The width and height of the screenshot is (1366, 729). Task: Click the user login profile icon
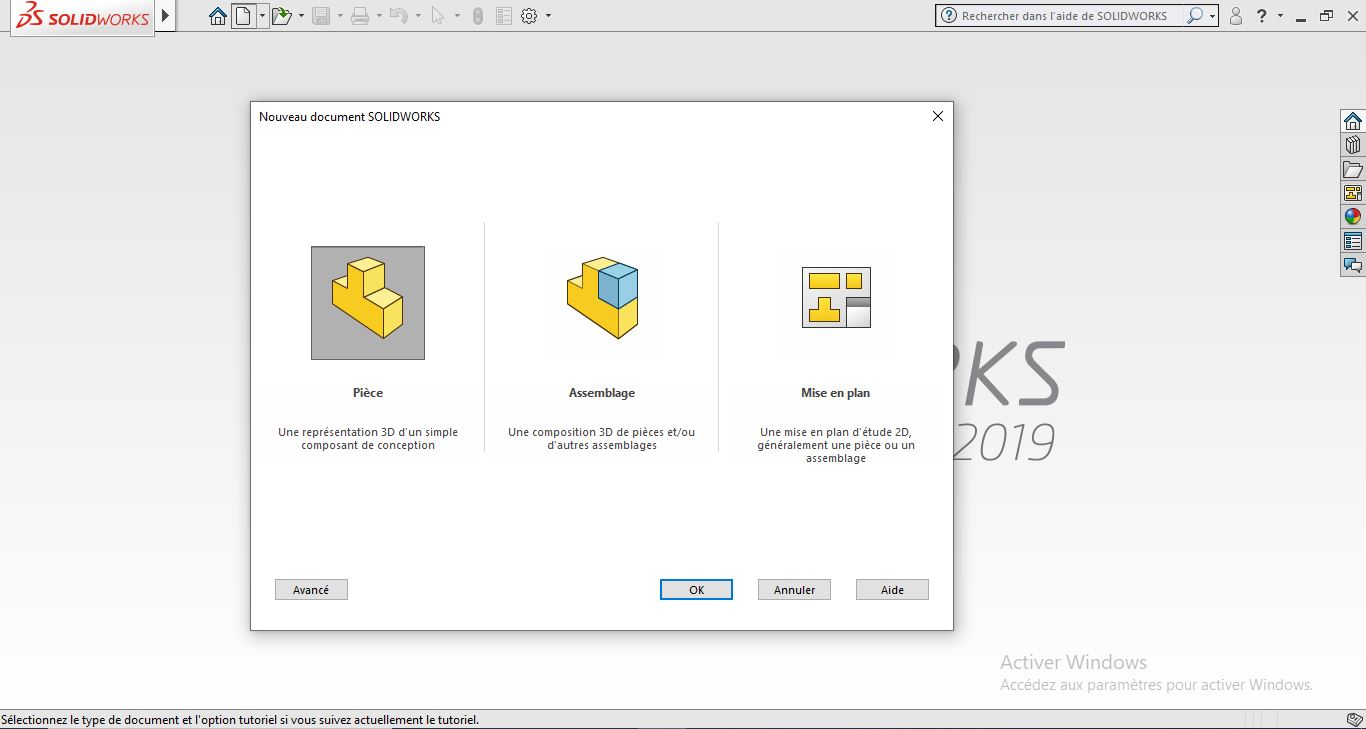(1236, 16)
